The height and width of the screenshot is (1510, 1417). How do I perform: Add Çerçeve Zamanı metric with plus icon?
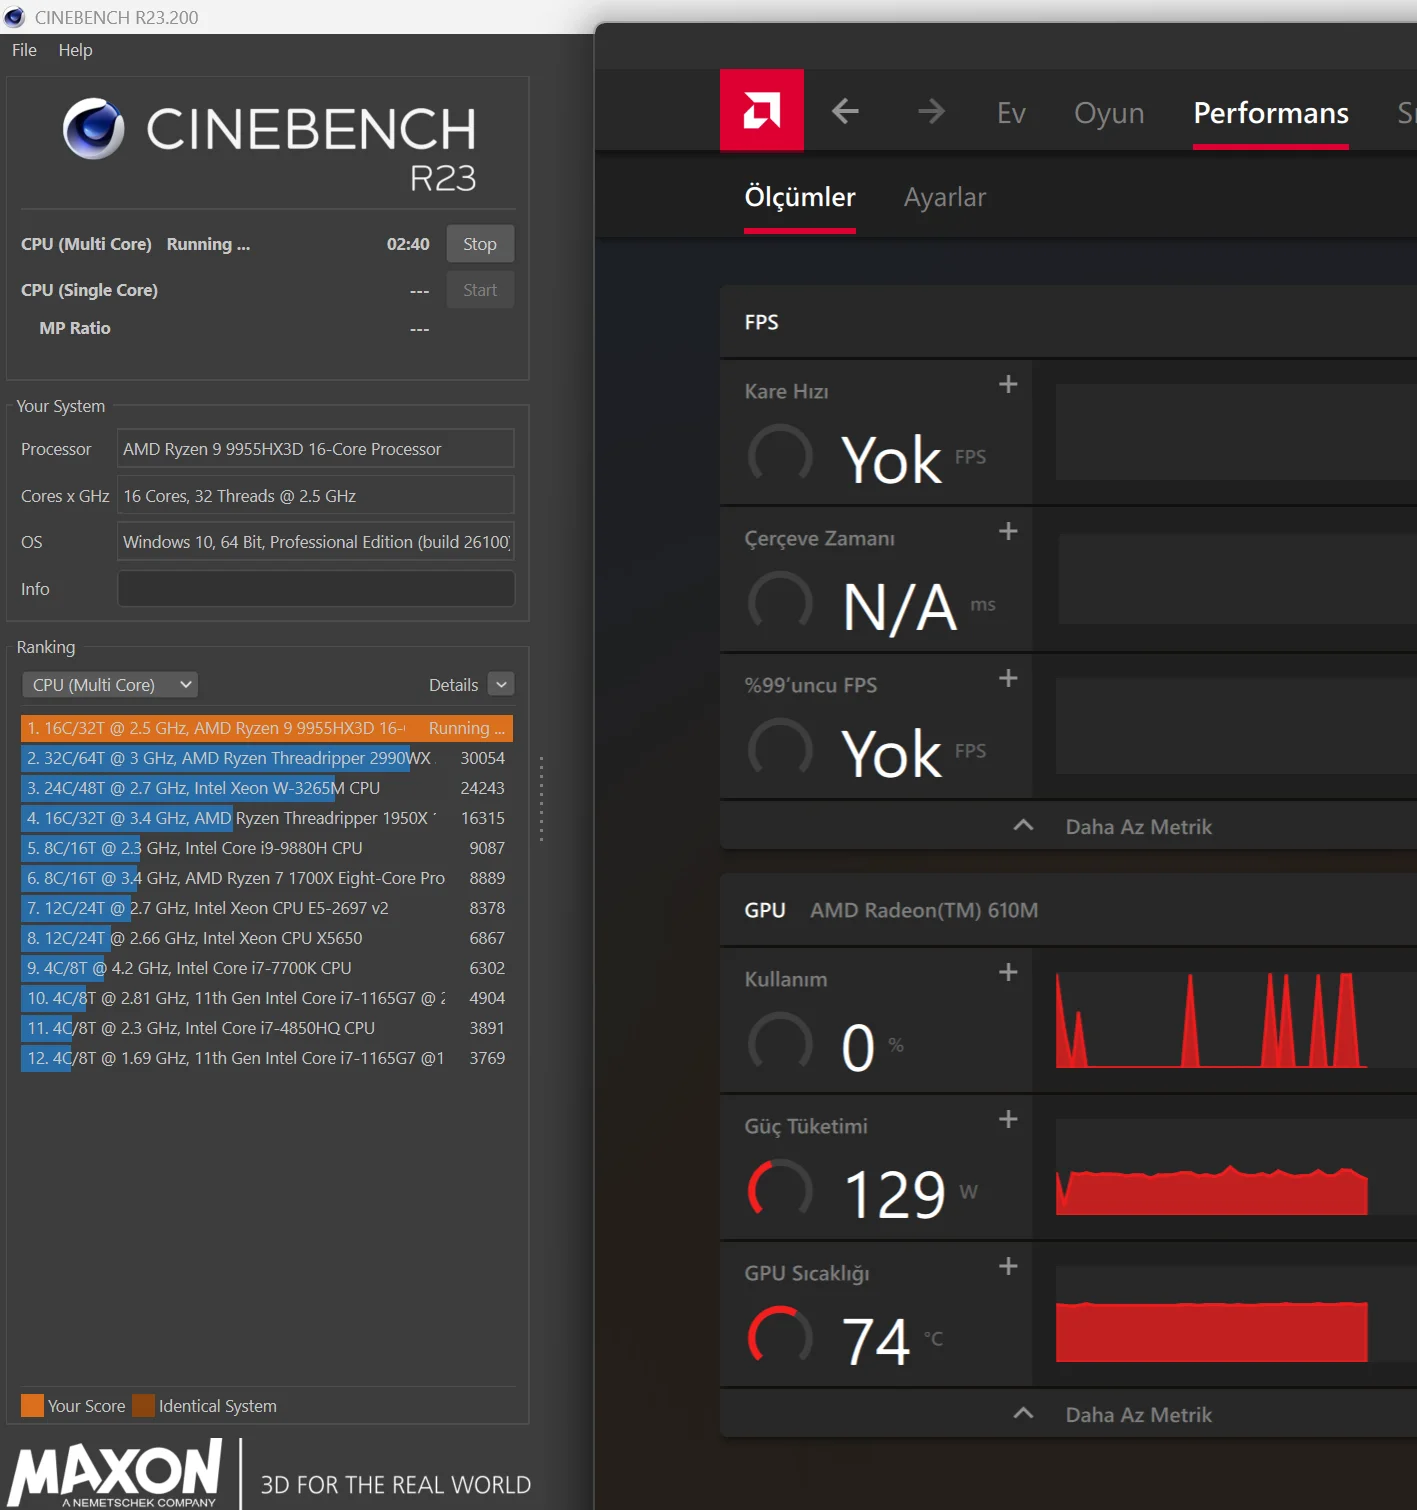[1008, 532]
